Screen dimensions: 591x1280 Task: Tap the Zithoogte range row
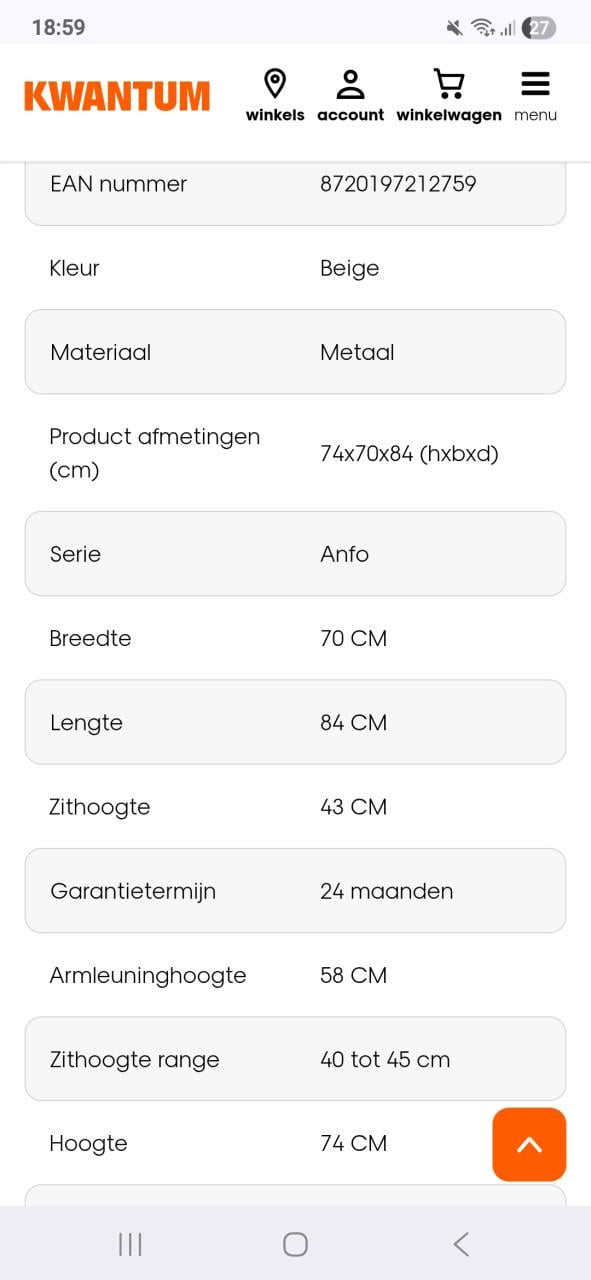click(295, 1059)
